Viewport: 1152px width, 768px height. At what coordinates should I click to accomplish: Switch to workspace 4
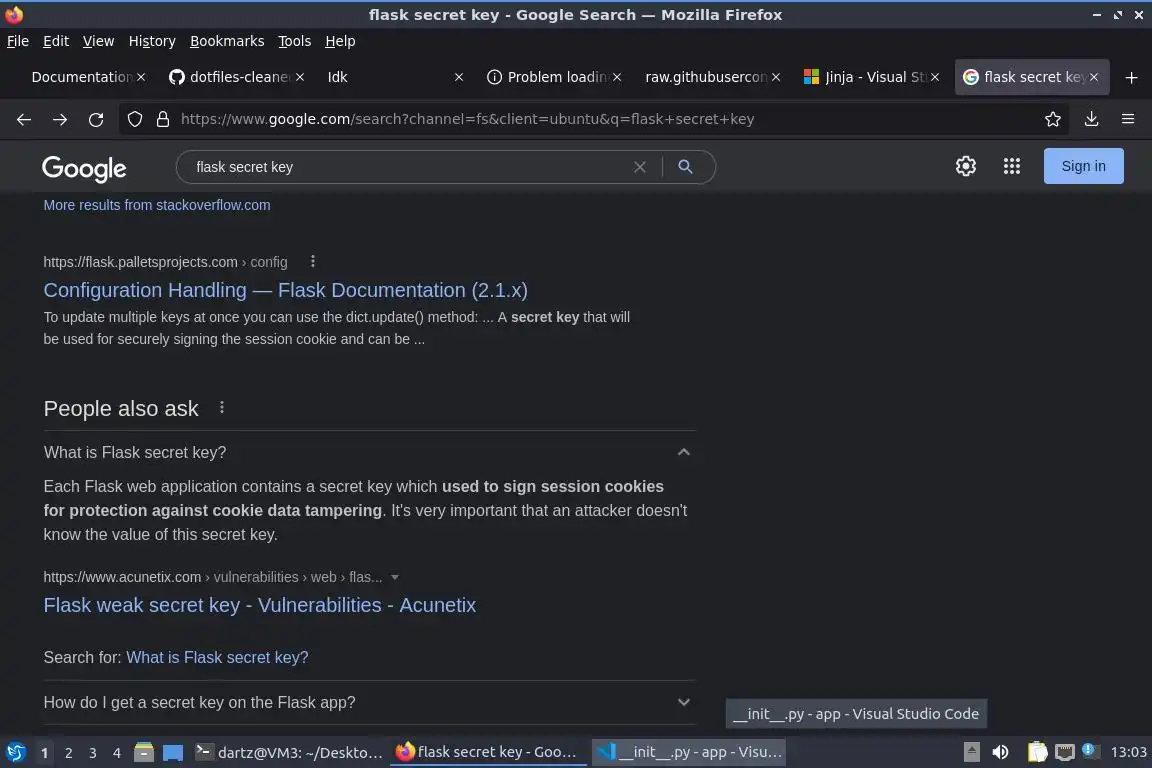[117, 753]
